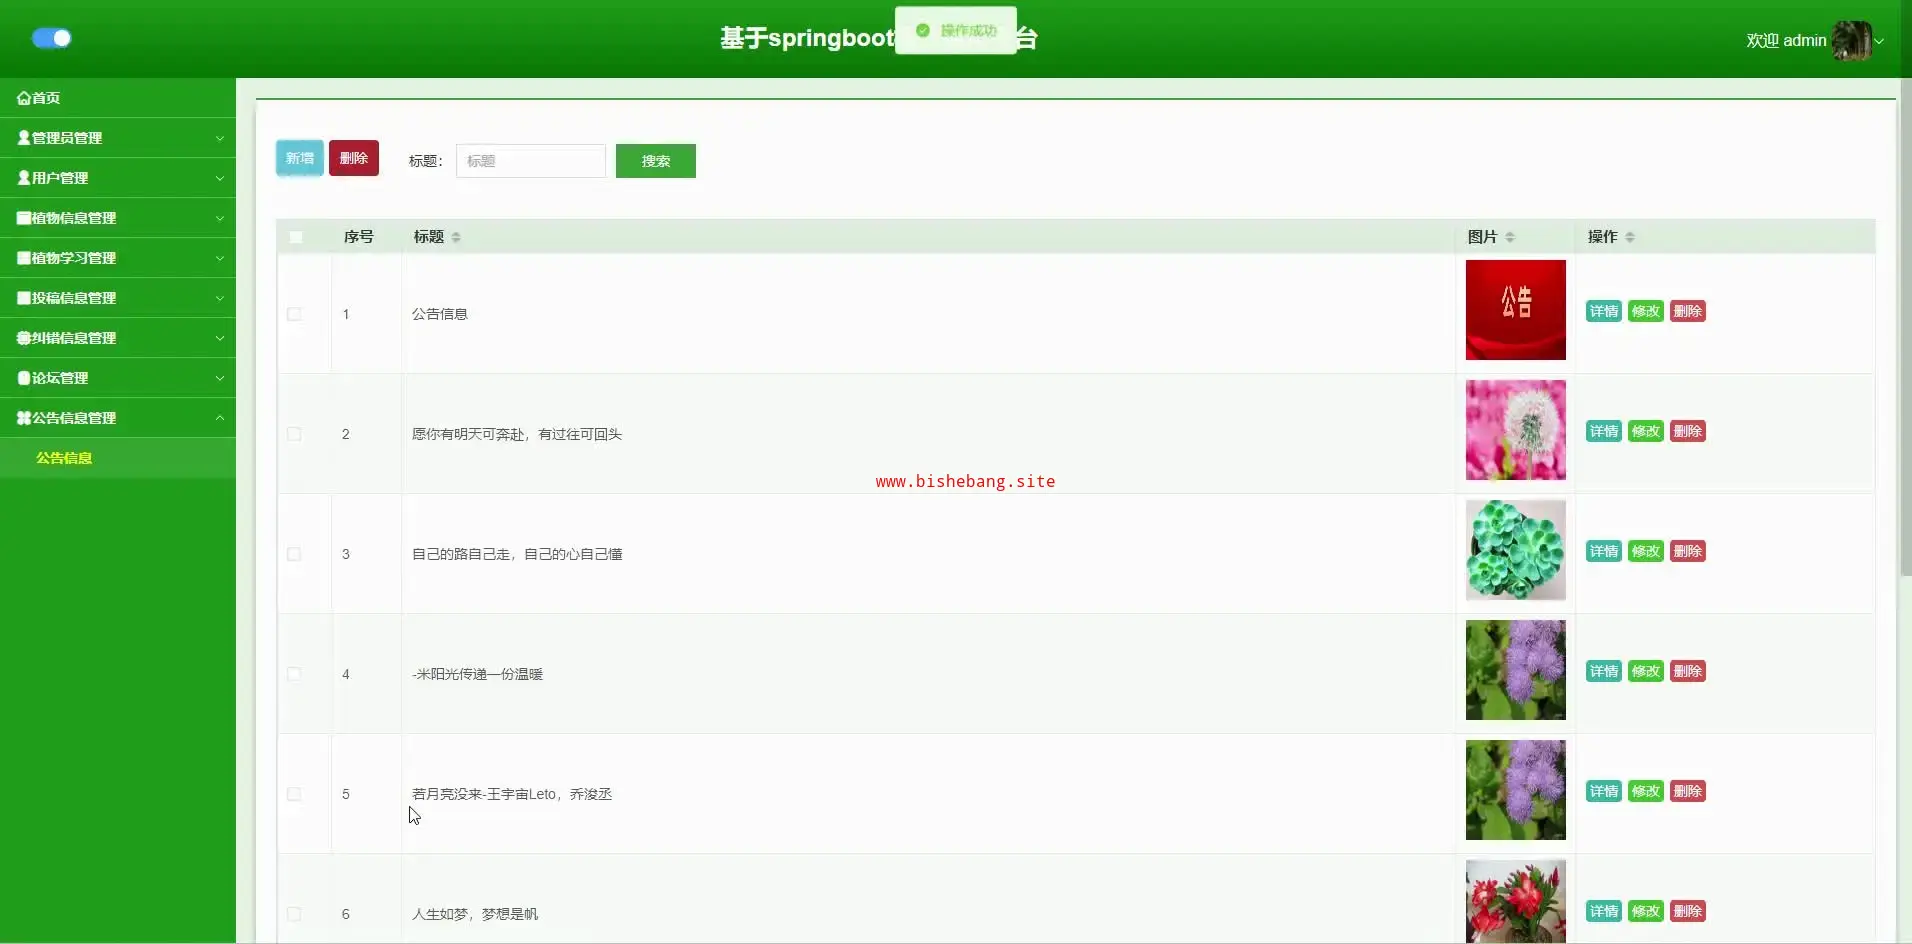
Task: Open 用户管理 menu
Action: 118,178
